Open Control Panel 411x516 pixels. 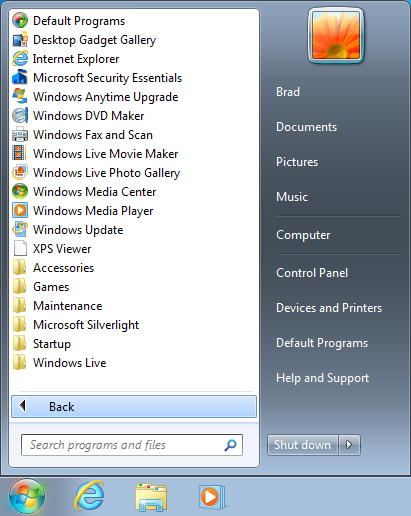pyautogui.click(x=312, y=273)
